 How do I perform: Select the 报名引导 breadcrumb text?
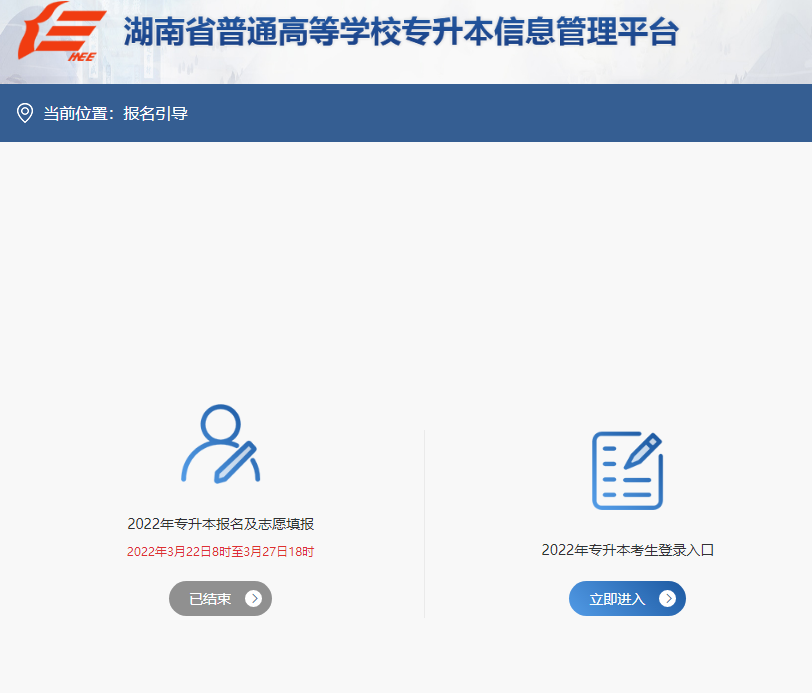[156, 114]
